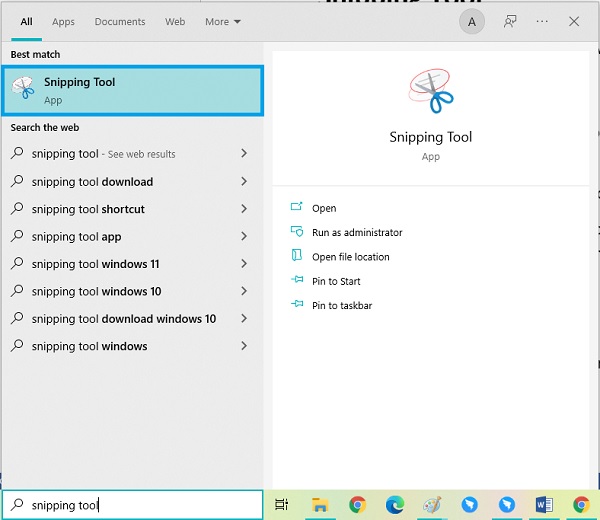This screenshot has height=520, width=600.
Task: Open Snipping Tool best match result
Action: point(132,91)
